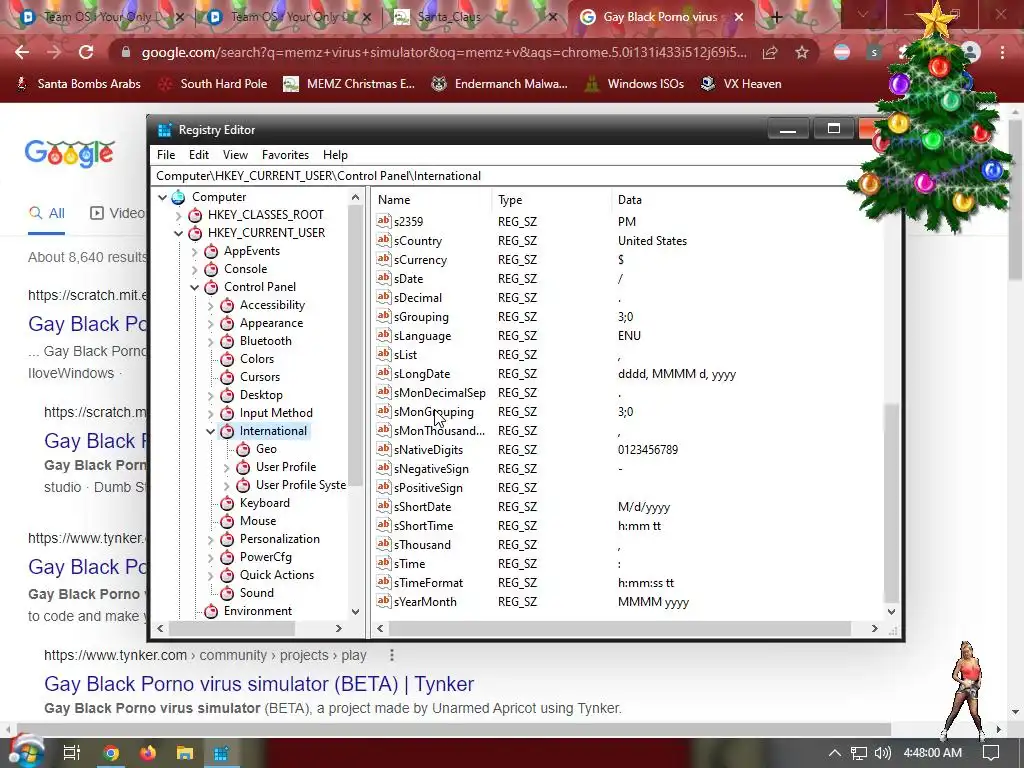1024x768 pixels.
Task: Select Cursors key icon
Action: click(227, 377)
